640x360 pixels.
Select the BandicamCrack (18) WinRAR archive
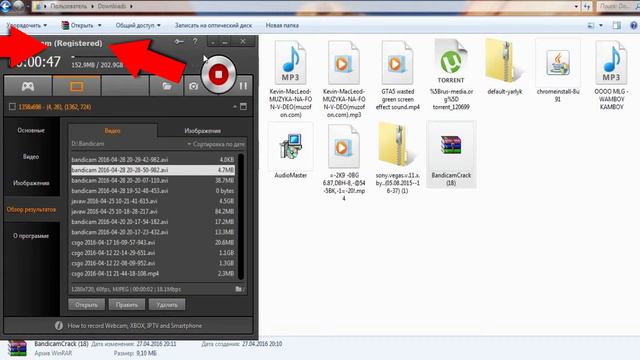(451, 154)
